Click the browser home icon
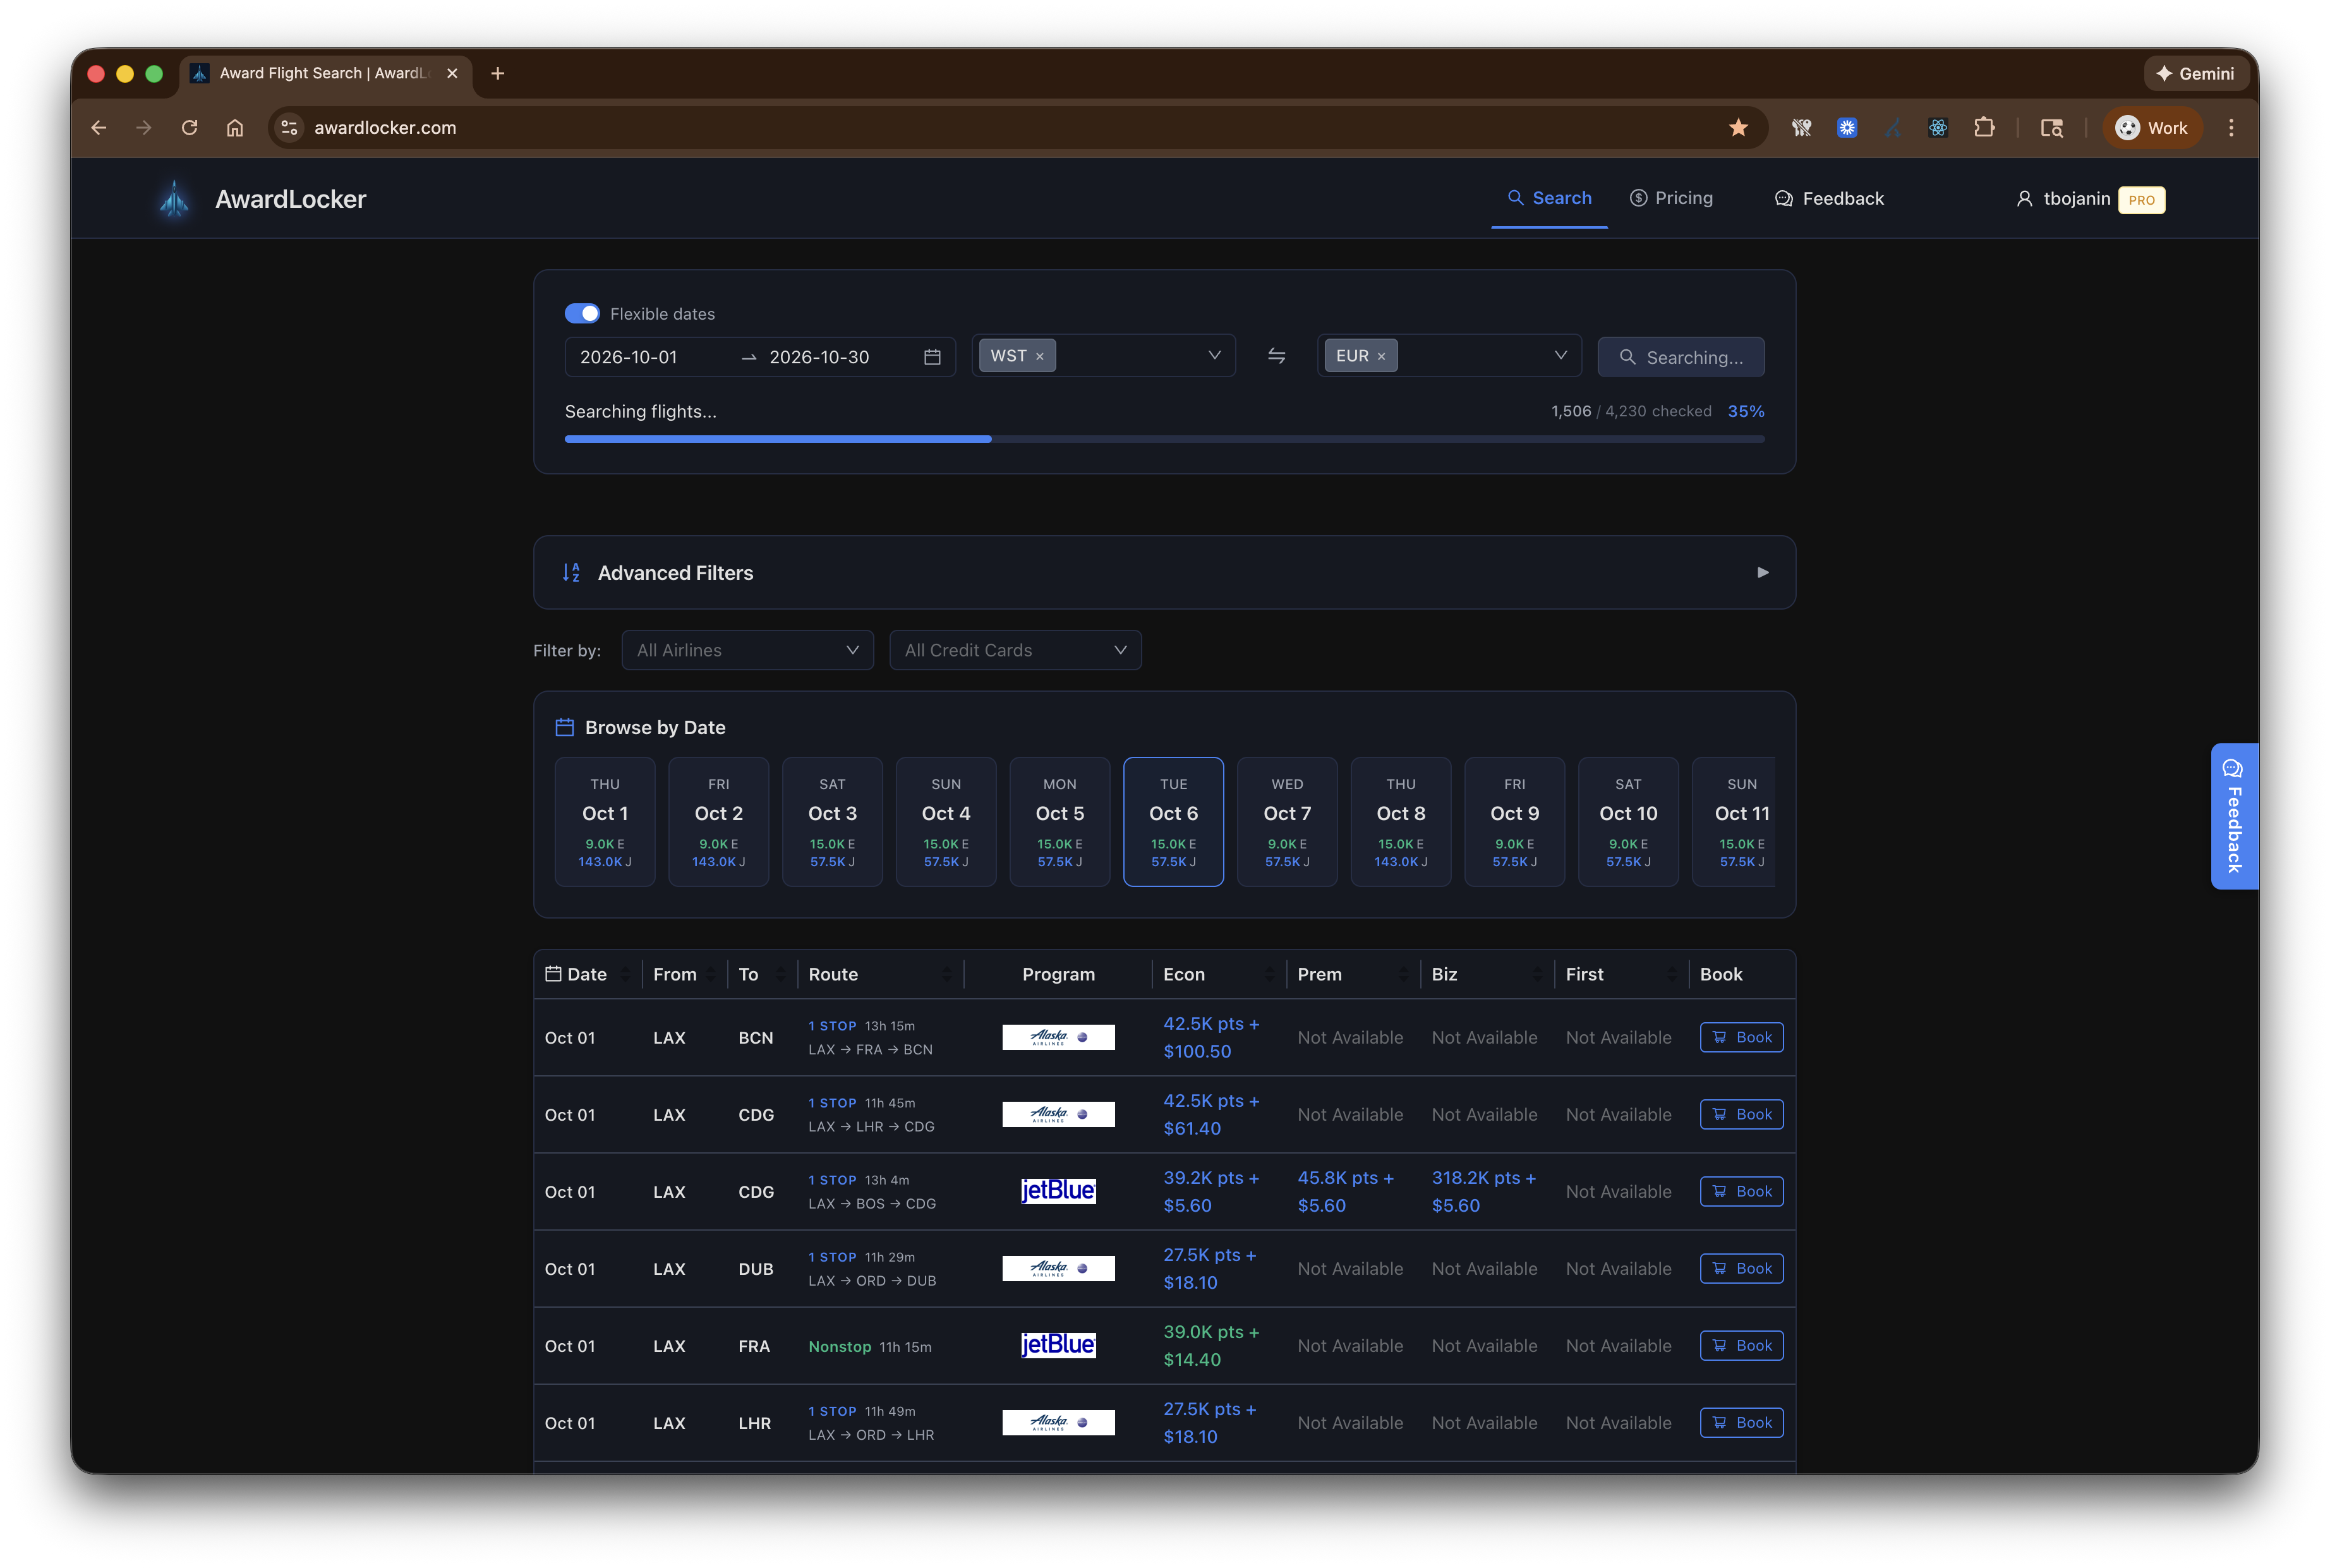 click(x=235, y=128)
